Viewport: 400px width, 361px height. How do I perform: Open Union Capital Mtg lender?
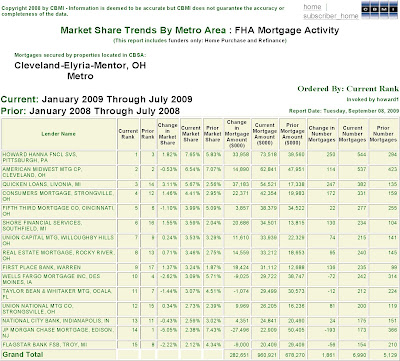tap(58, 241)
